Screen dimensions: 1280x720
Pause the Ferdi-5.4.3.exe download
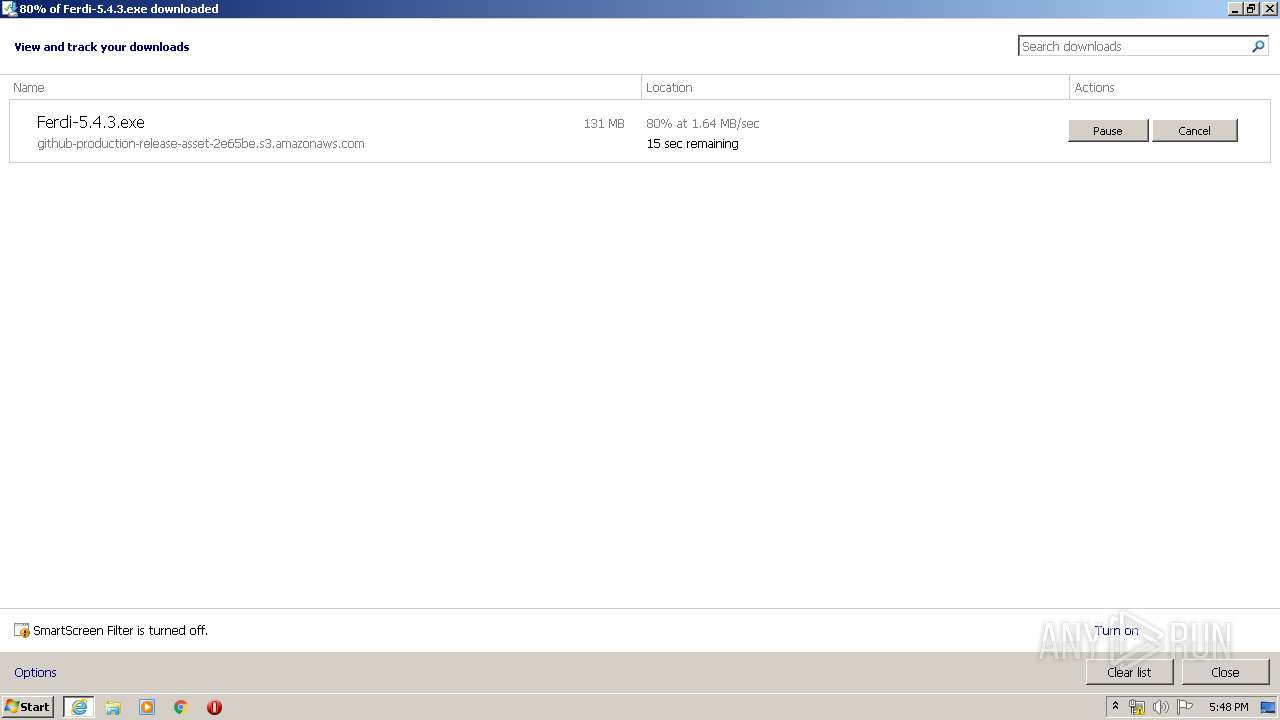tap(1108, 131)
